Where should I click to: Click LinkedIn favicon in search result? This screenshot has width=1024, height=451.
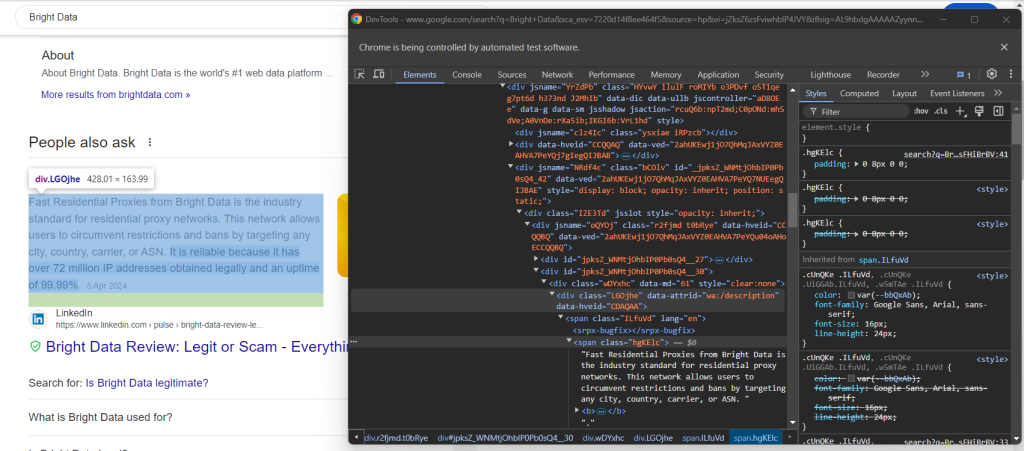click(38, 319)
